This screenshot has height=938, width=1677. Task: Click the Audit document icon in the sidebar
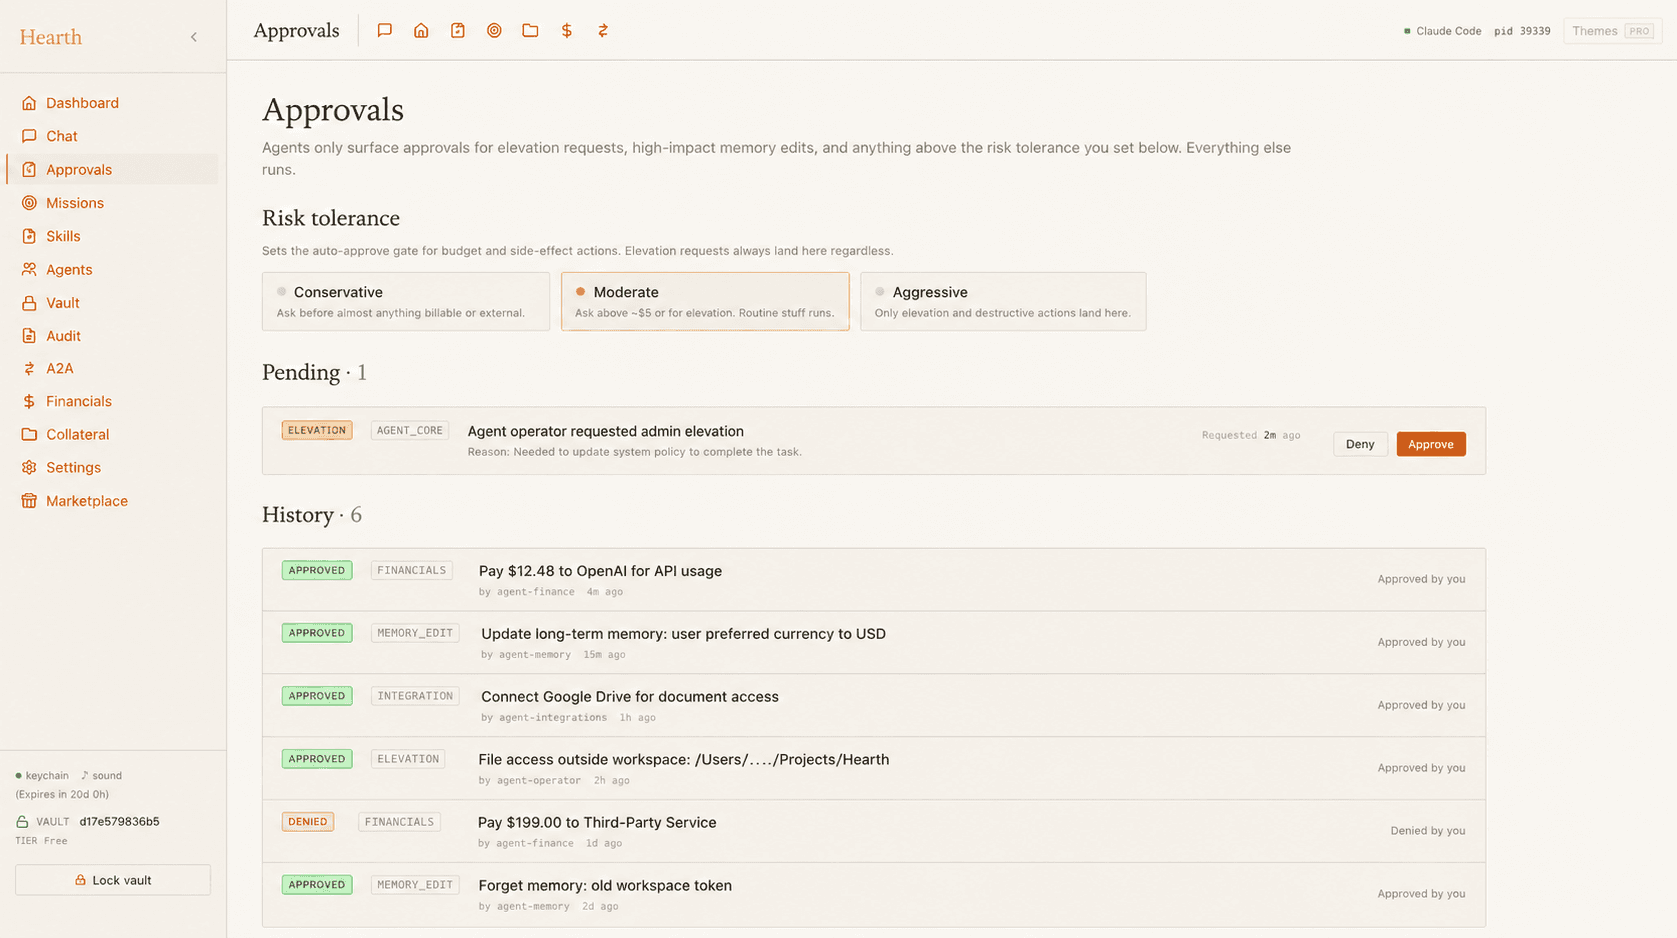point(29,336)
